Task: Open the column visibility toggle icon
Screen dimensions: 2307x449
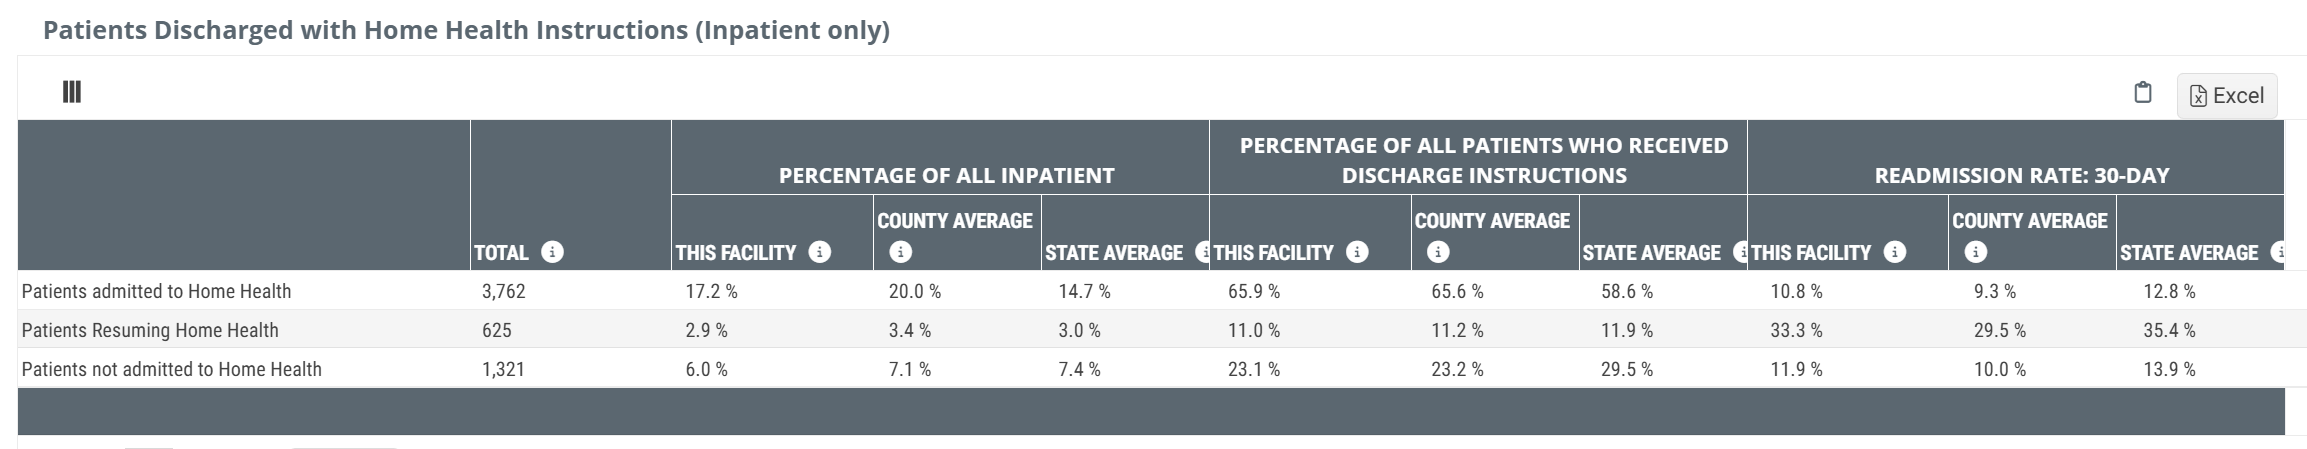Action: point(72,92)
